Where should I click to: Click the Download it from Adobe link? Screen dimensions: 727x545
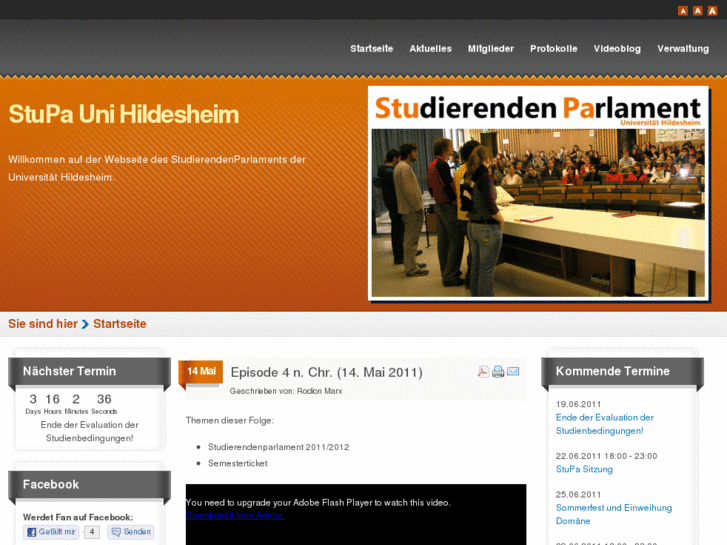(x=236, y=515)
